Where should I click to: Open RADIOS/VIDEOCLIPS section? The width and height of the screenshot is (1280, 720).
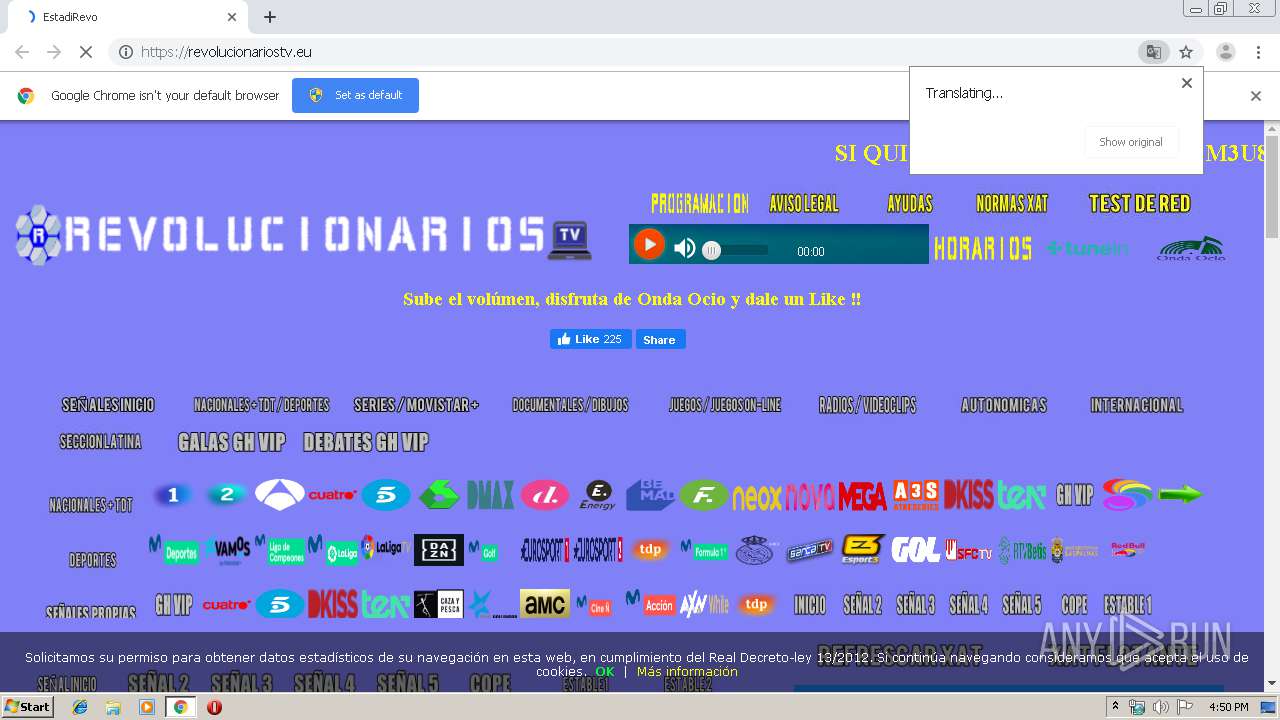click(867, 405)
